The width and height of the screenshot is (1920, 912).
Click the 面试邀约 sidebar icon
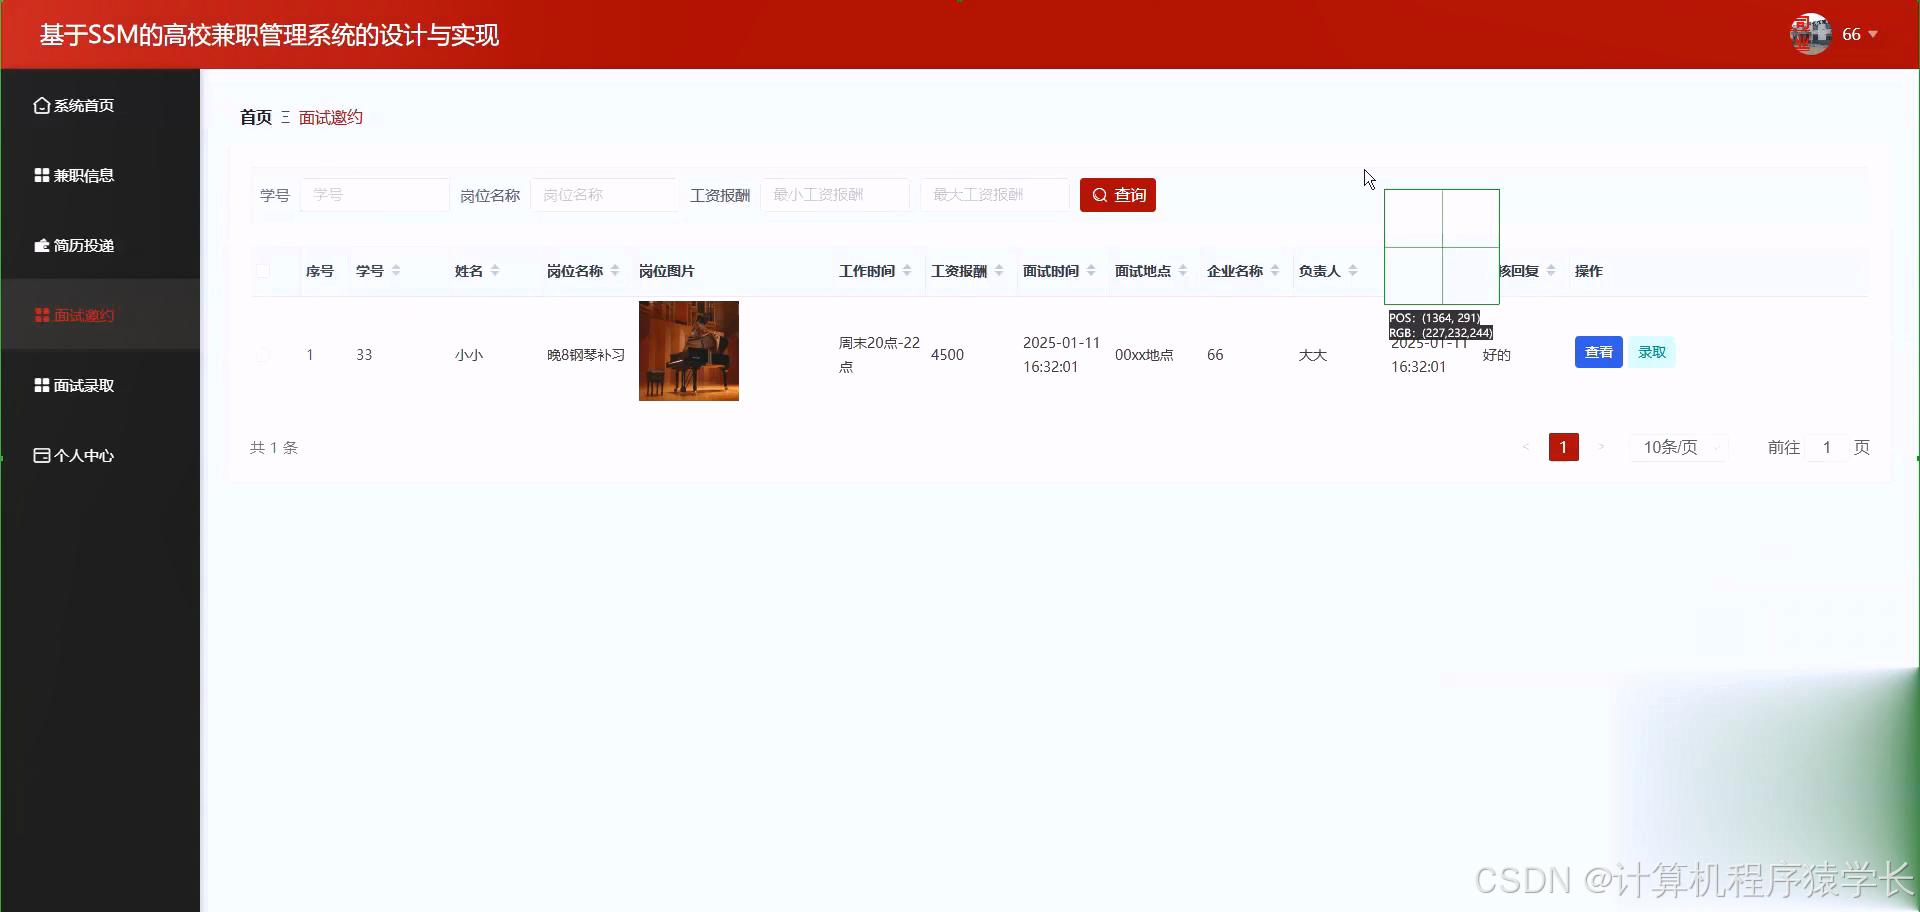coord(40,314)
